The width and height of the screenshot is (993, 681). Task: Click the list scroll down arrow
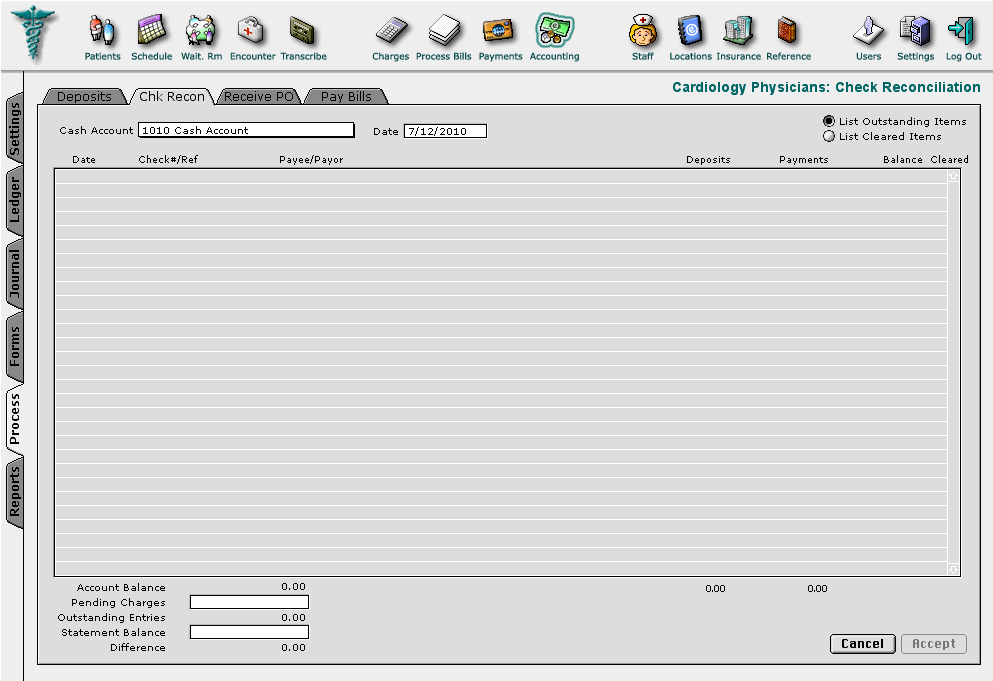click(953, 569)
